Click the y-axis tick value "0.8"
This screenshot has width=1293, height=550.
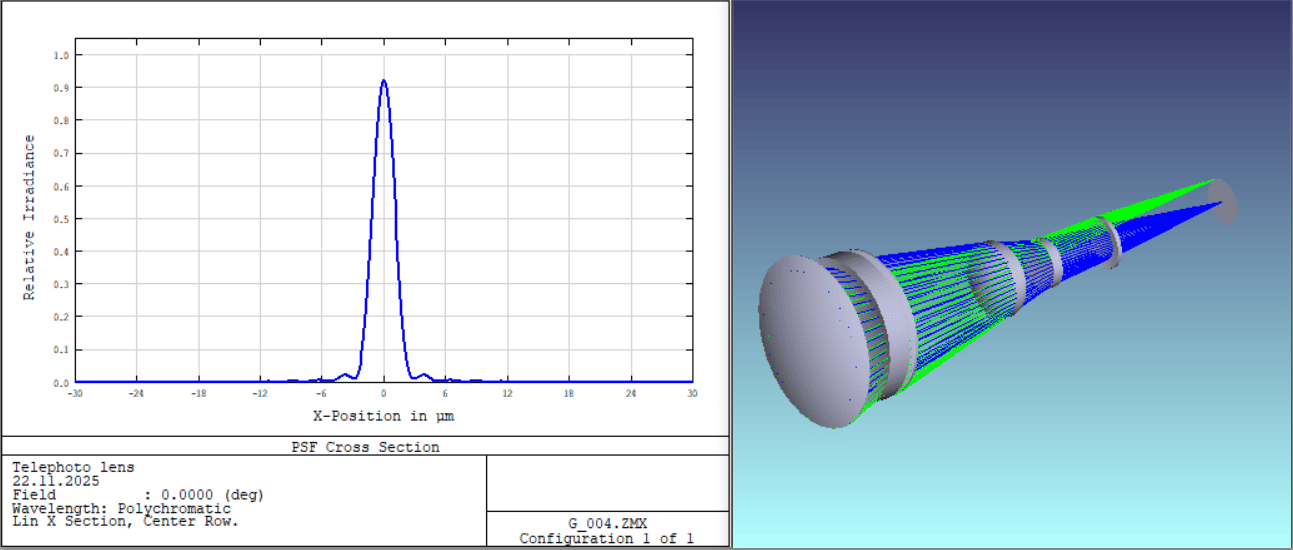[61, 121]
